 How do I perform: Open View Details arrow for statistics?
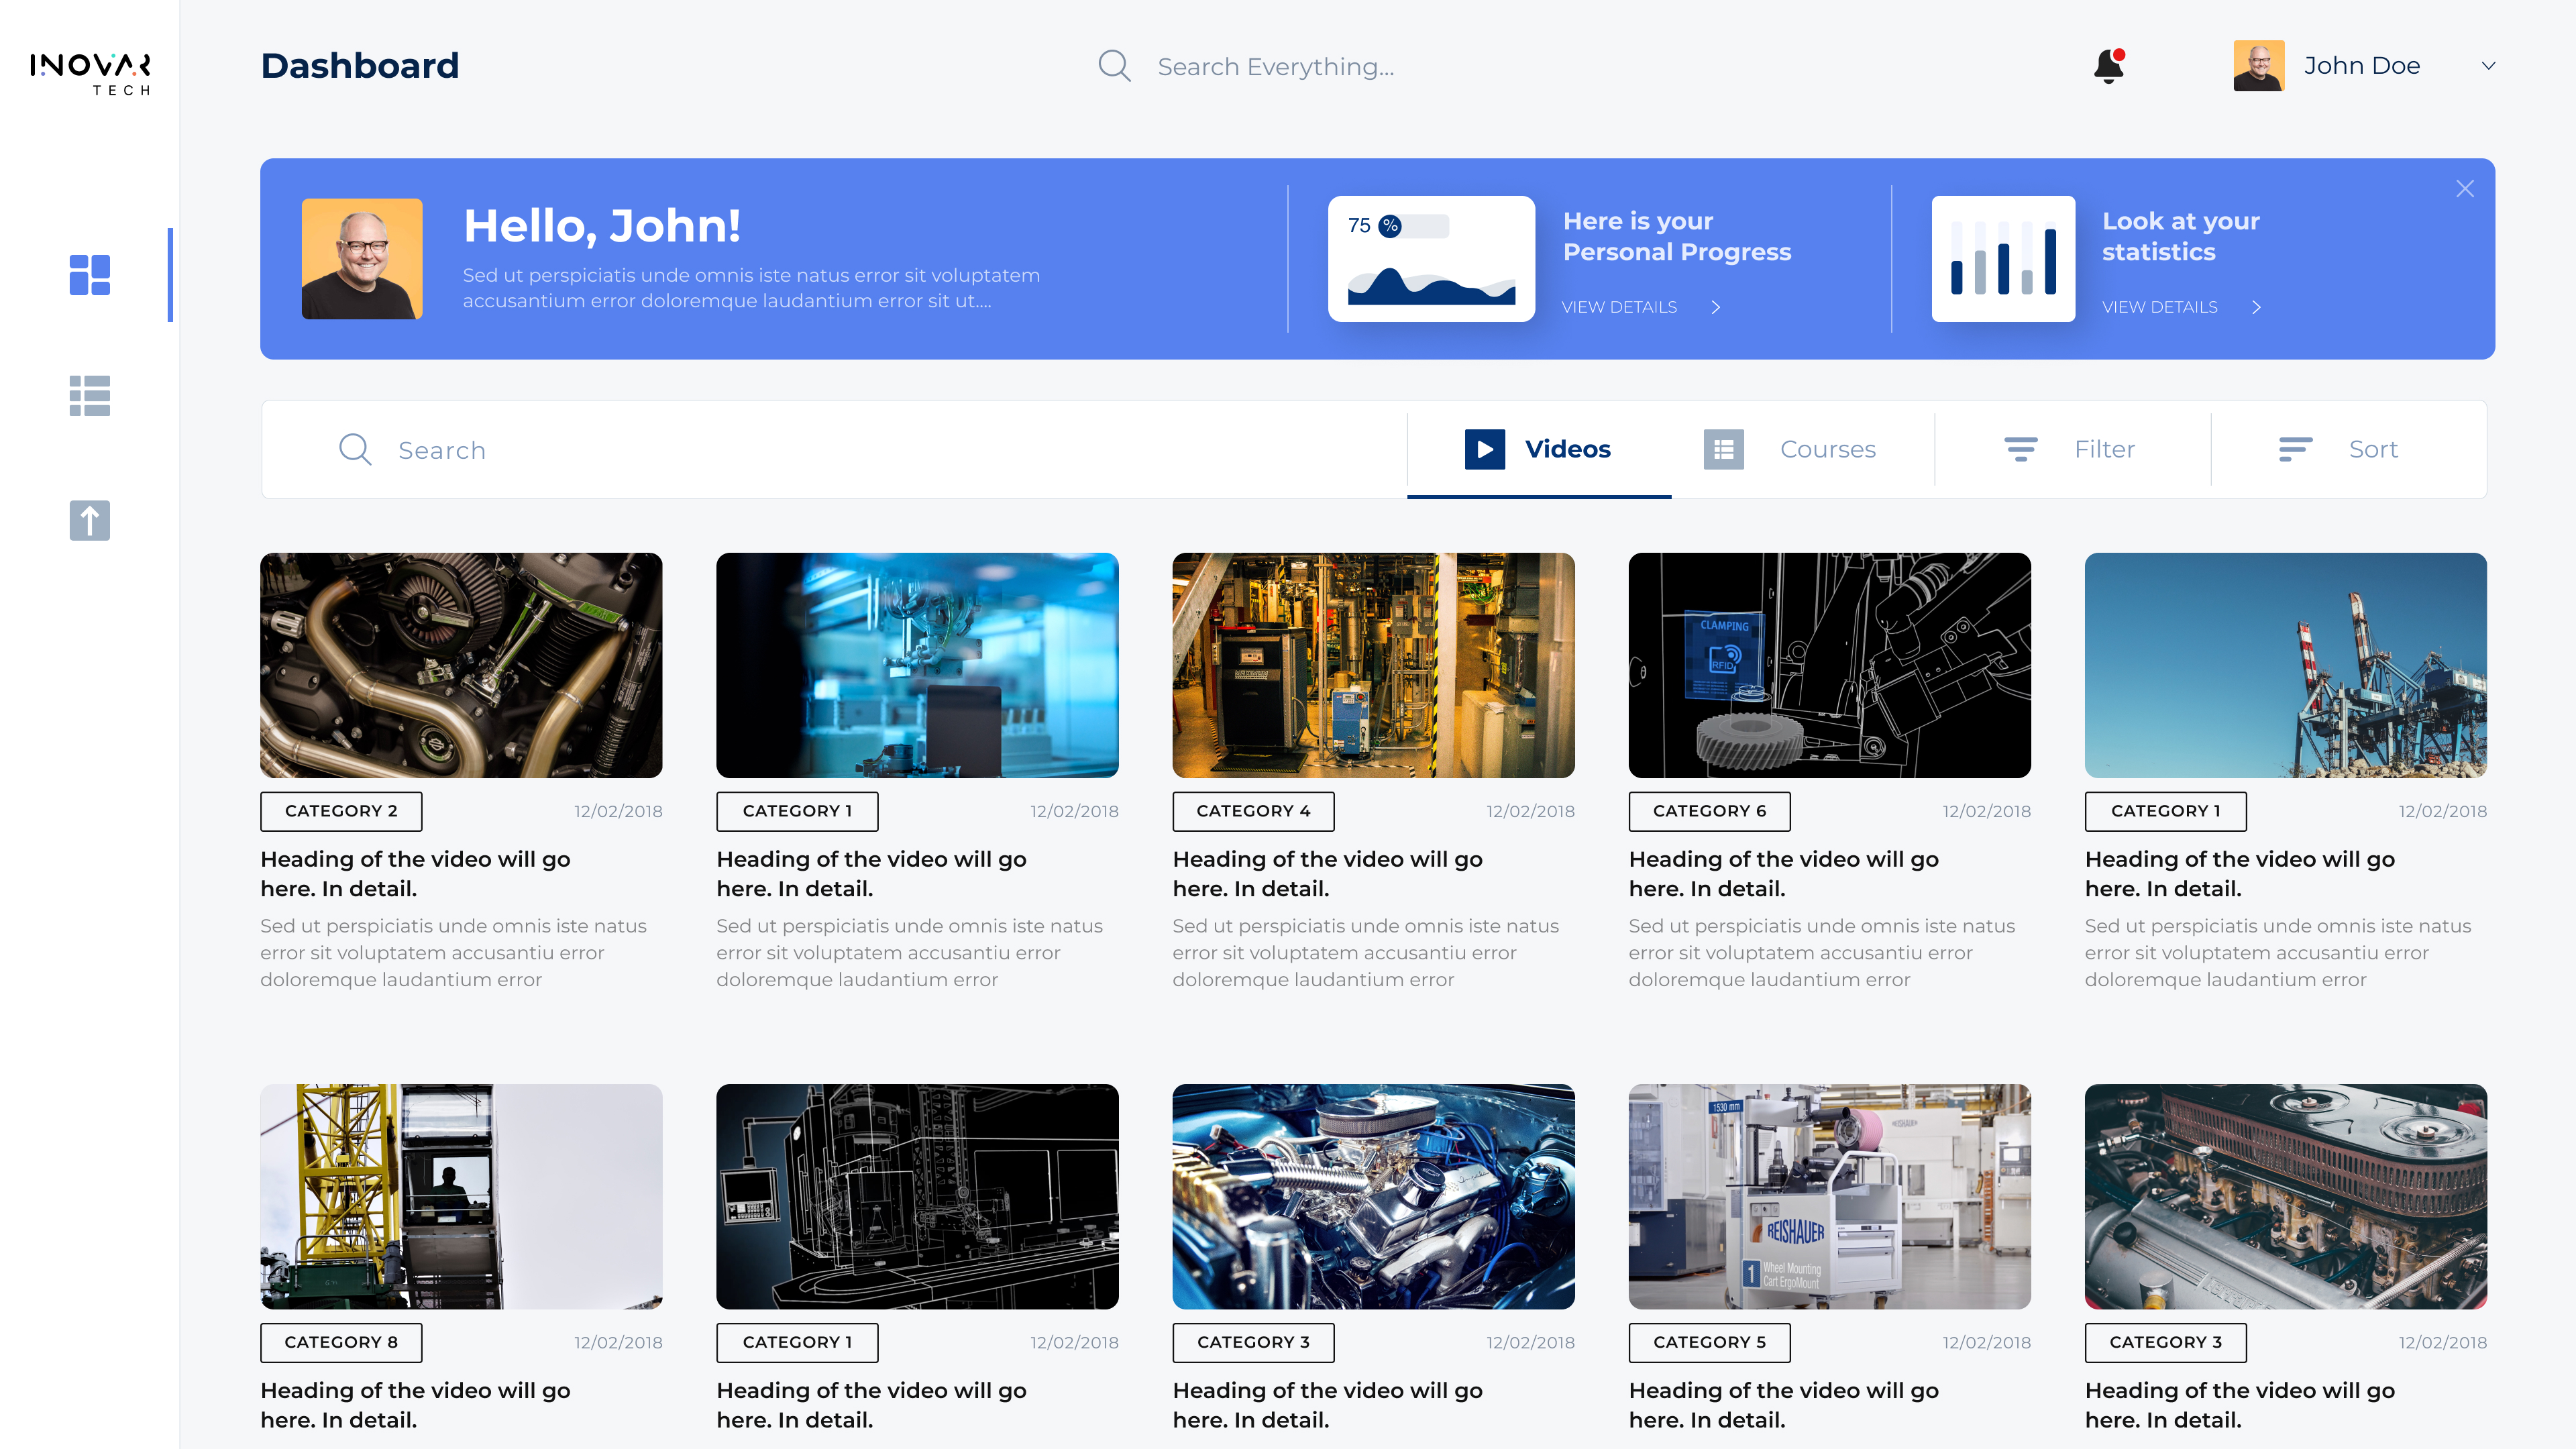pyautogui.click(x=2256, y=307)
